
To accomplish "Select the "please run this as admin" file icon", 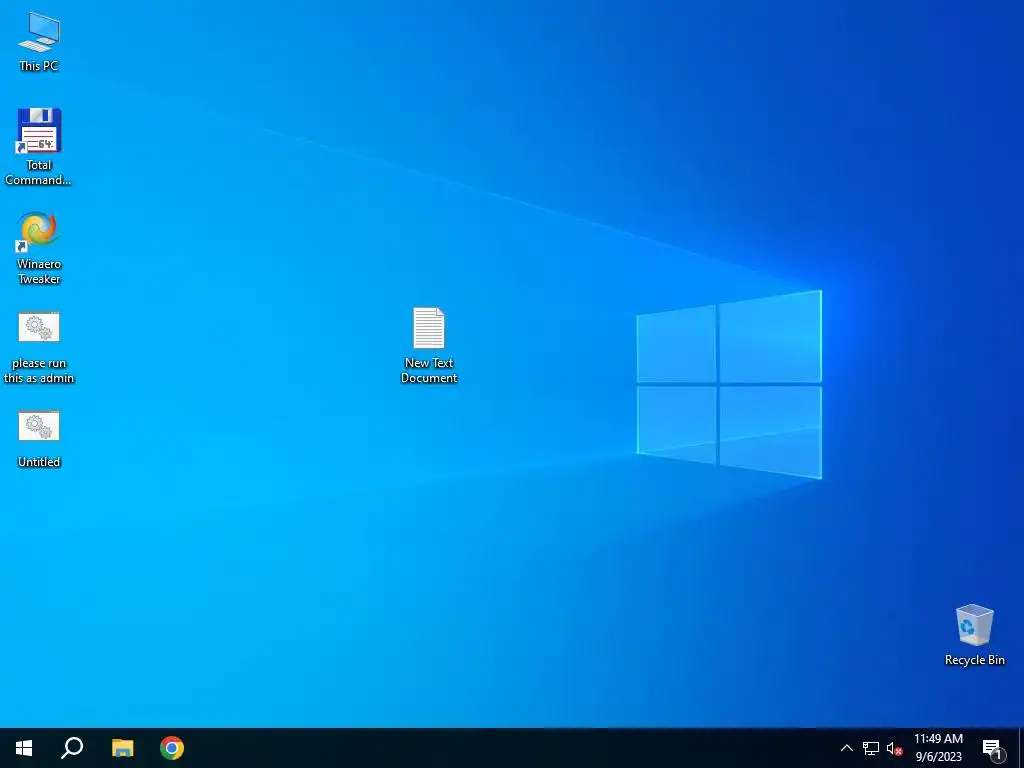I will 39,327.
